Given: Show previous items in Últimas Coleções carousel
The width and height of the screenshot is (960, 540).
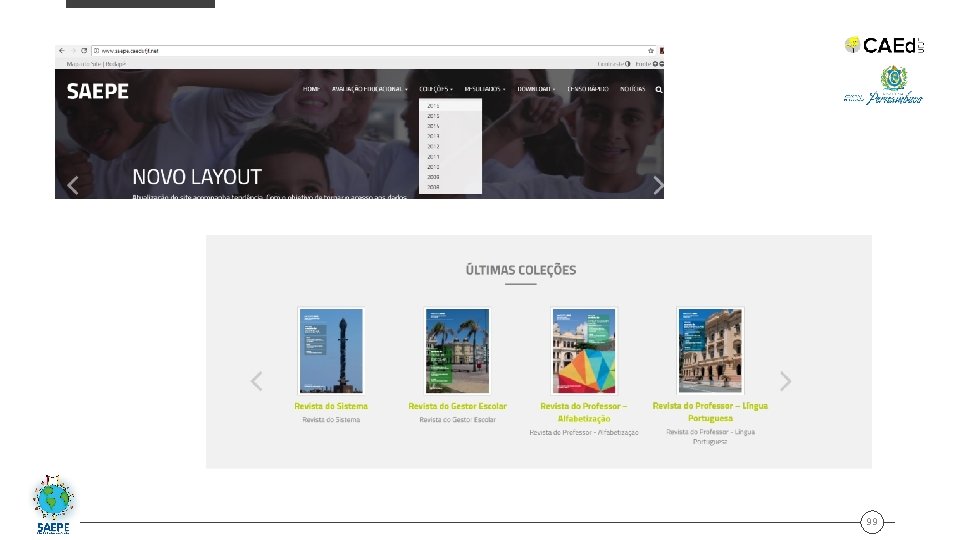Looking at the screenshot, I should tap(257, 381).
